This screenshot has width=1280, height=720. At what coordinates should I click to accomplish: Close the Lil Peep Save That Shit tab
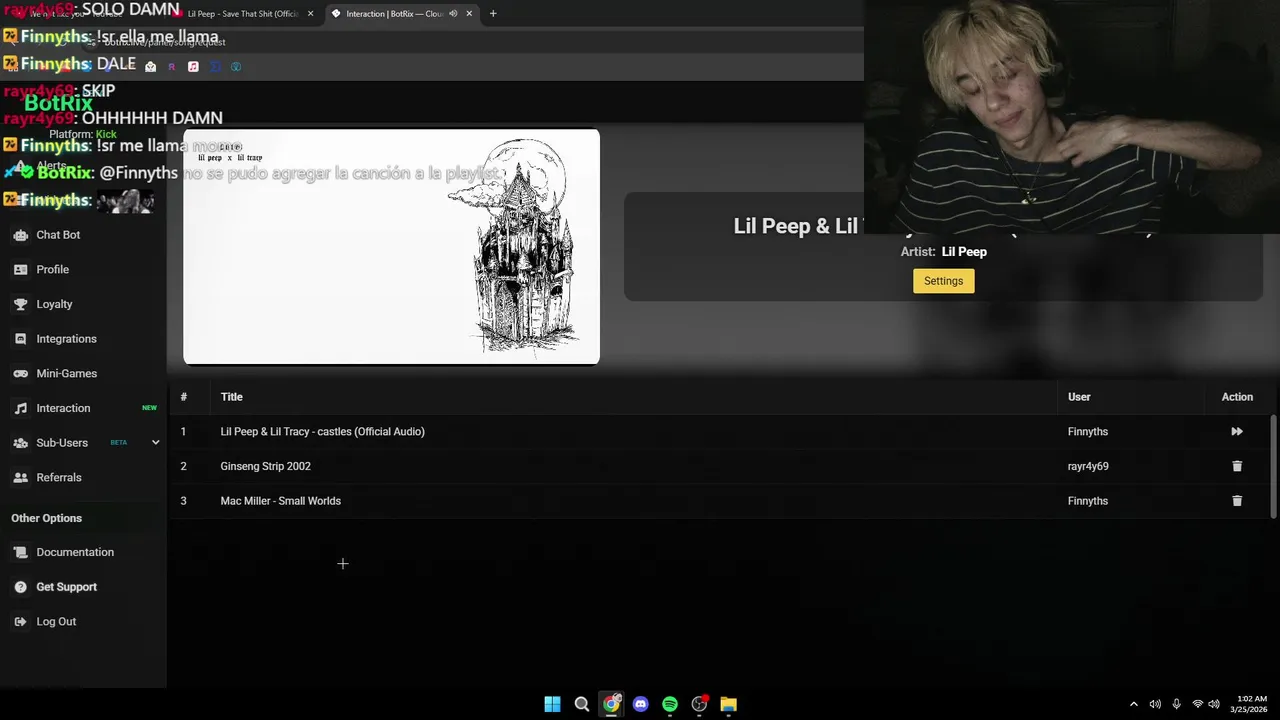point(310,14)
